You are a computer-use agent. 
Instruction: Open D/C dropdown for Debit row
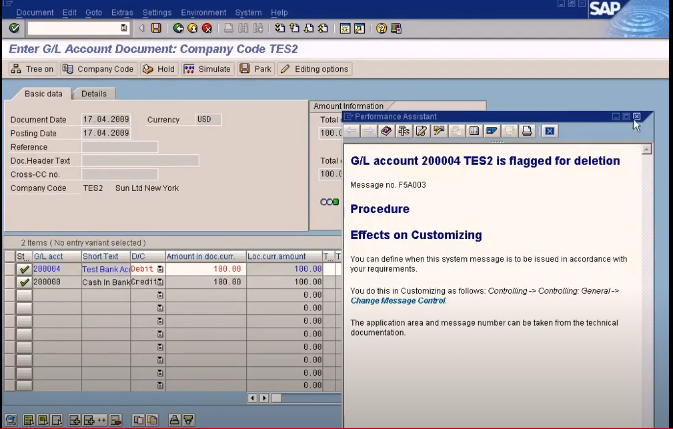160,269
